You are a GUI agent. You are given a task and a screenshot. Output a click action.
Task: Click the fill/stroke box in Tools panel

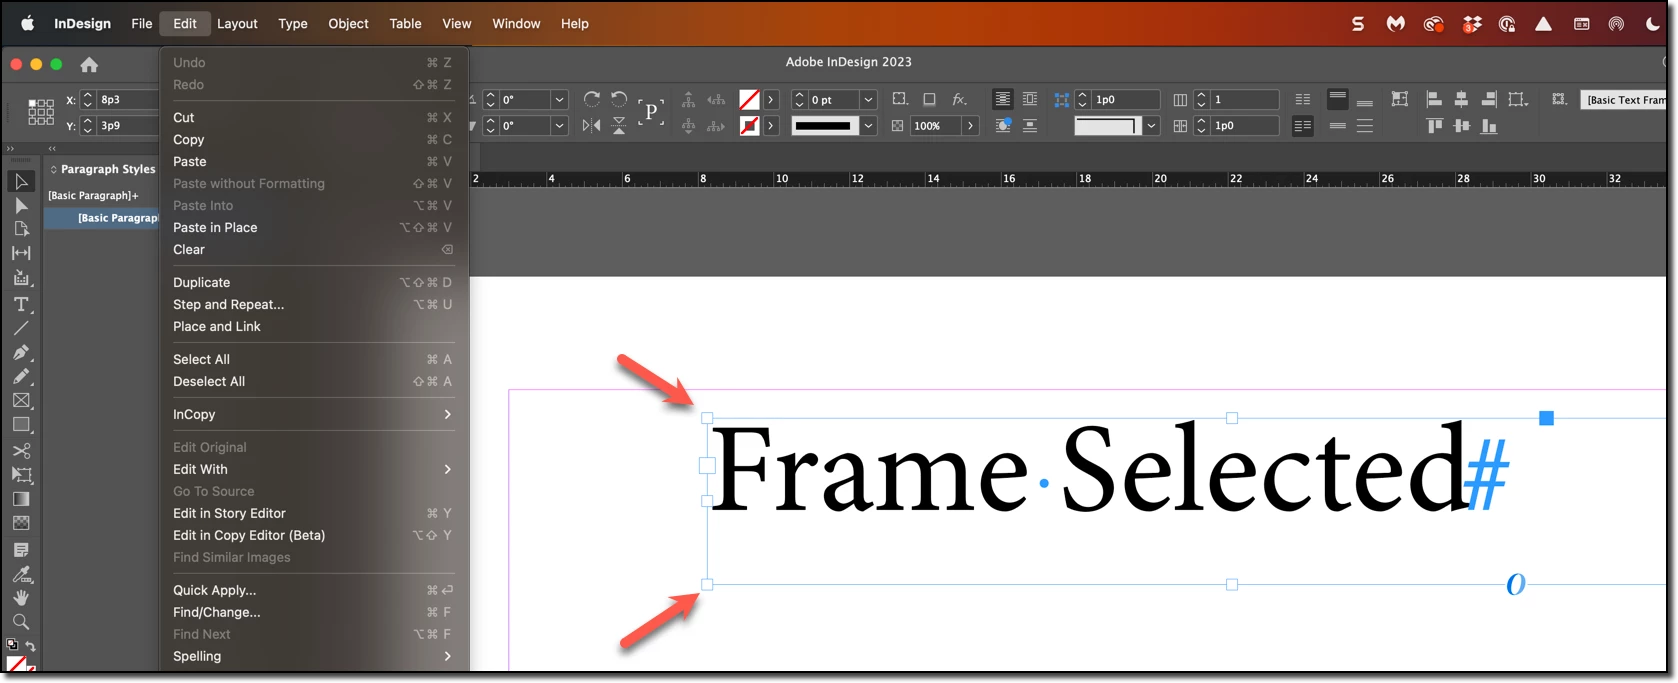coord(18,664)
